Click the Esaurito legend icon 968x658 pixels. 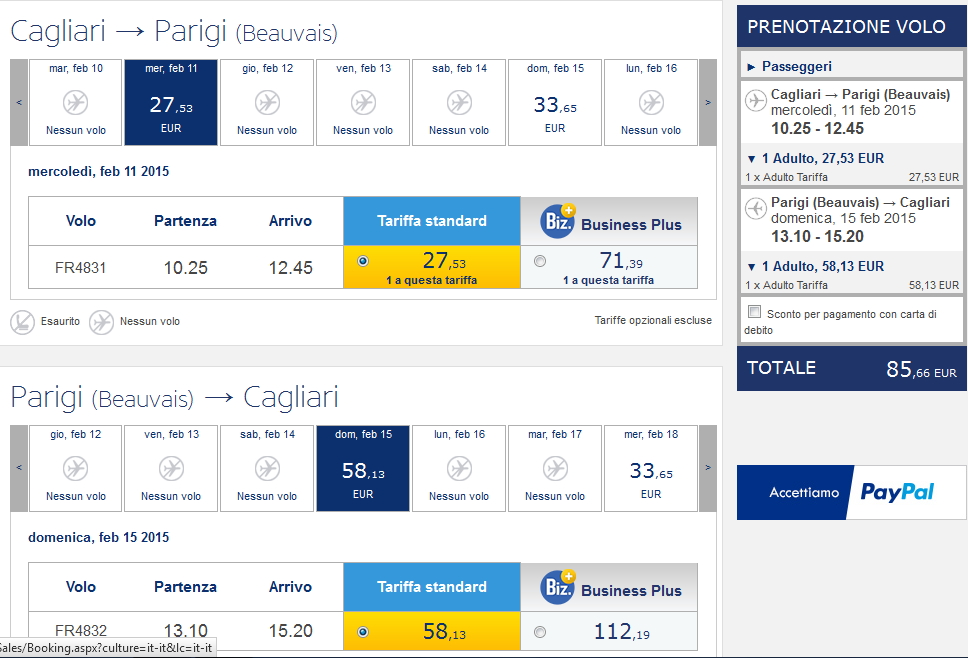pyautogui.click(x=22, y=322)
